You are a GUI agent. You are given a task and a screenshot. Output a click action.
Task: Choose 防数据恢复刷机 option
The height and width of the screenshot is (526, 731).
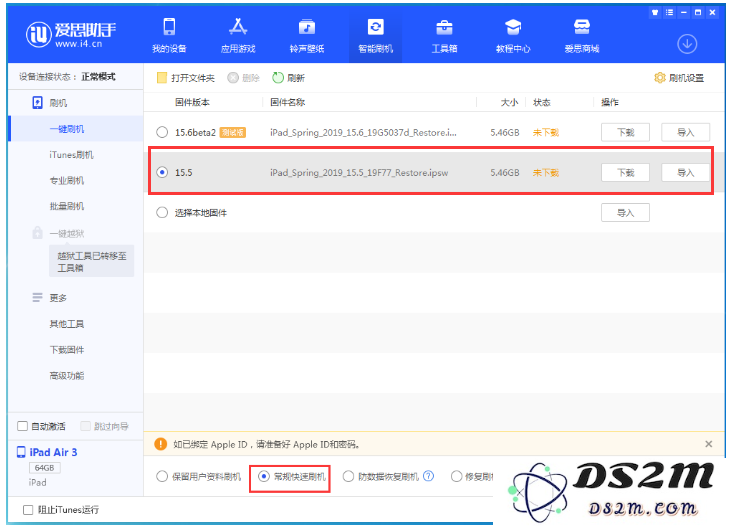(348, 476)
